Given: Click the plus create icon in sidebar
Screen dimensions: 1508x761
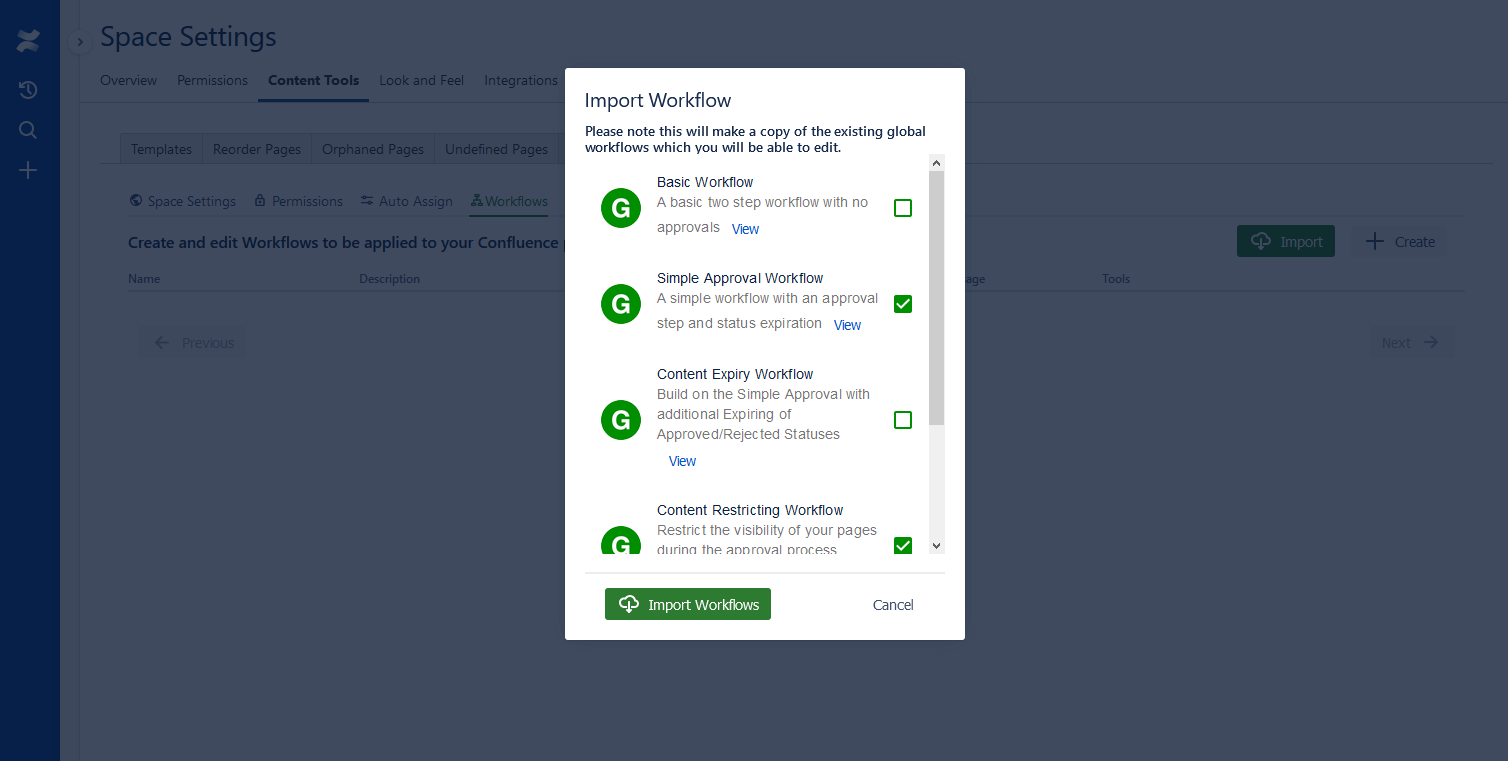Looking at the screenshot, I should tap(28, 171).
